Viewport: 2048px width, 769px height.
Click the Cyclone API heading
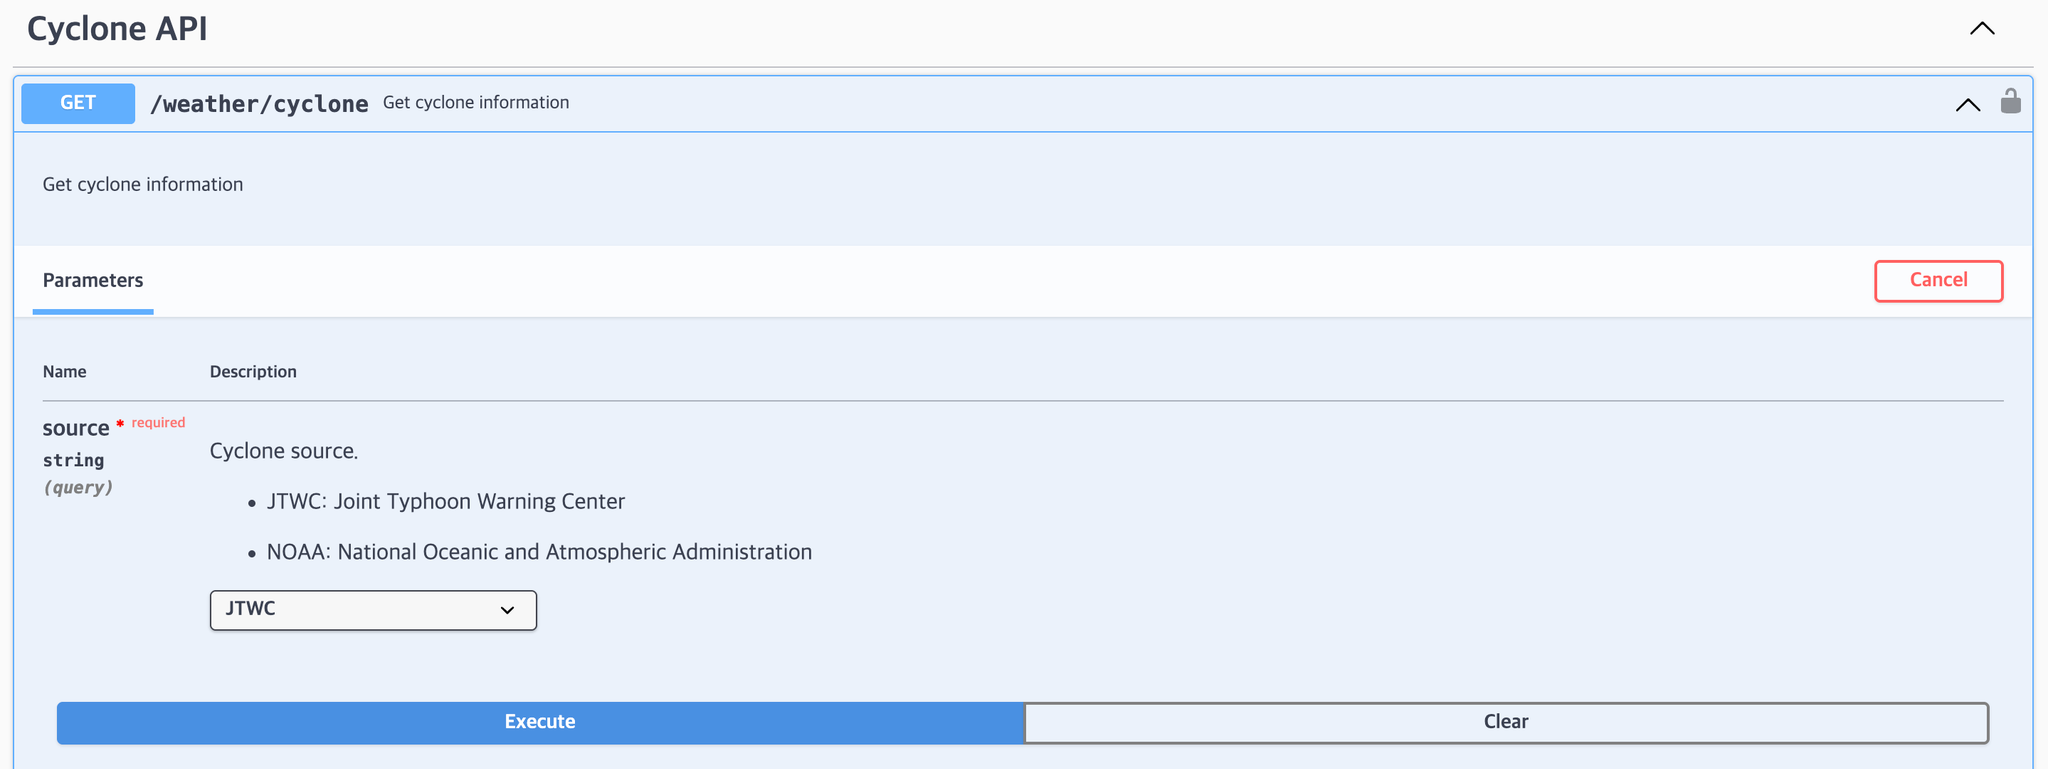pos(117,29)
